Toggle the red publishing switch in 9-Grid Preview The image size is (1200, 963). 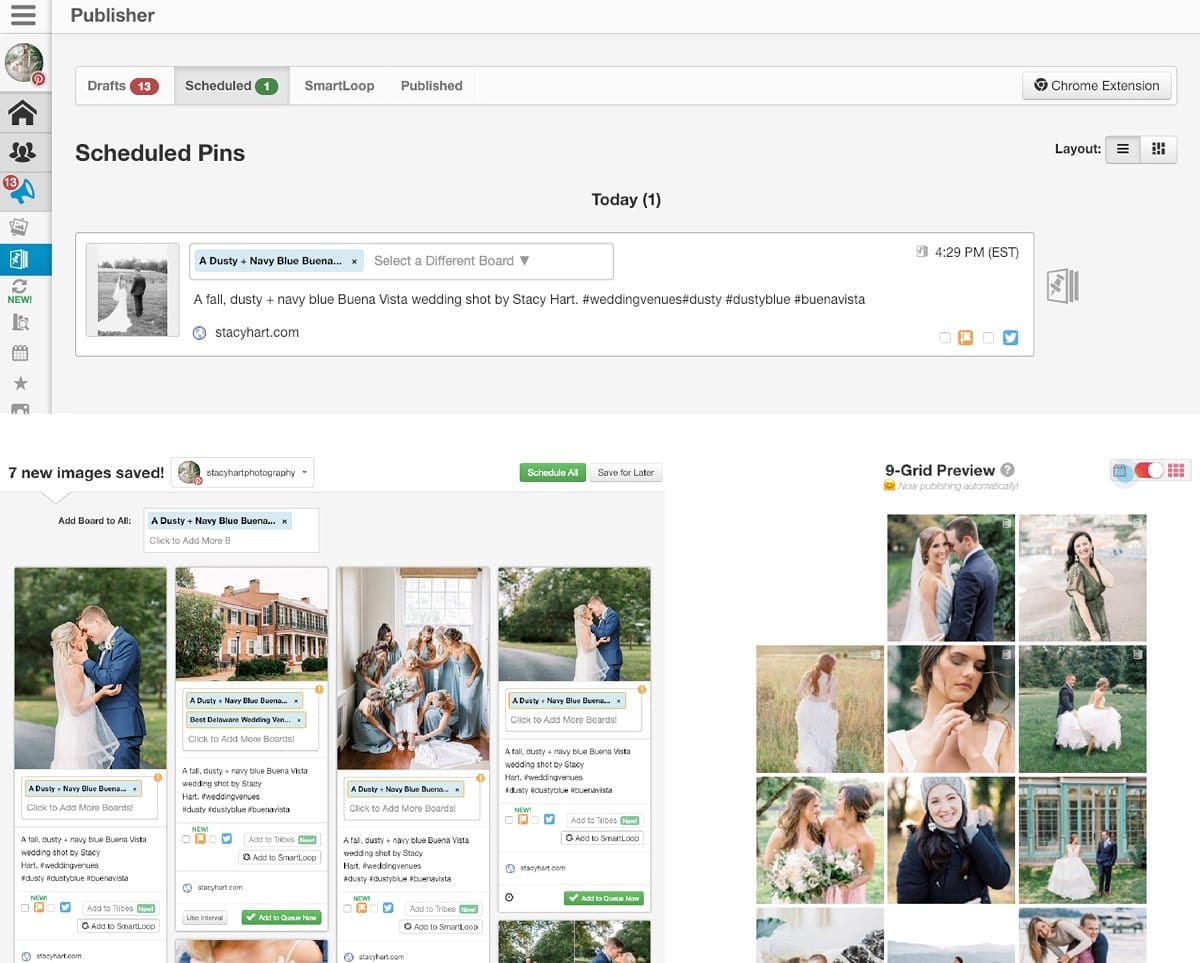(1150, 470)
